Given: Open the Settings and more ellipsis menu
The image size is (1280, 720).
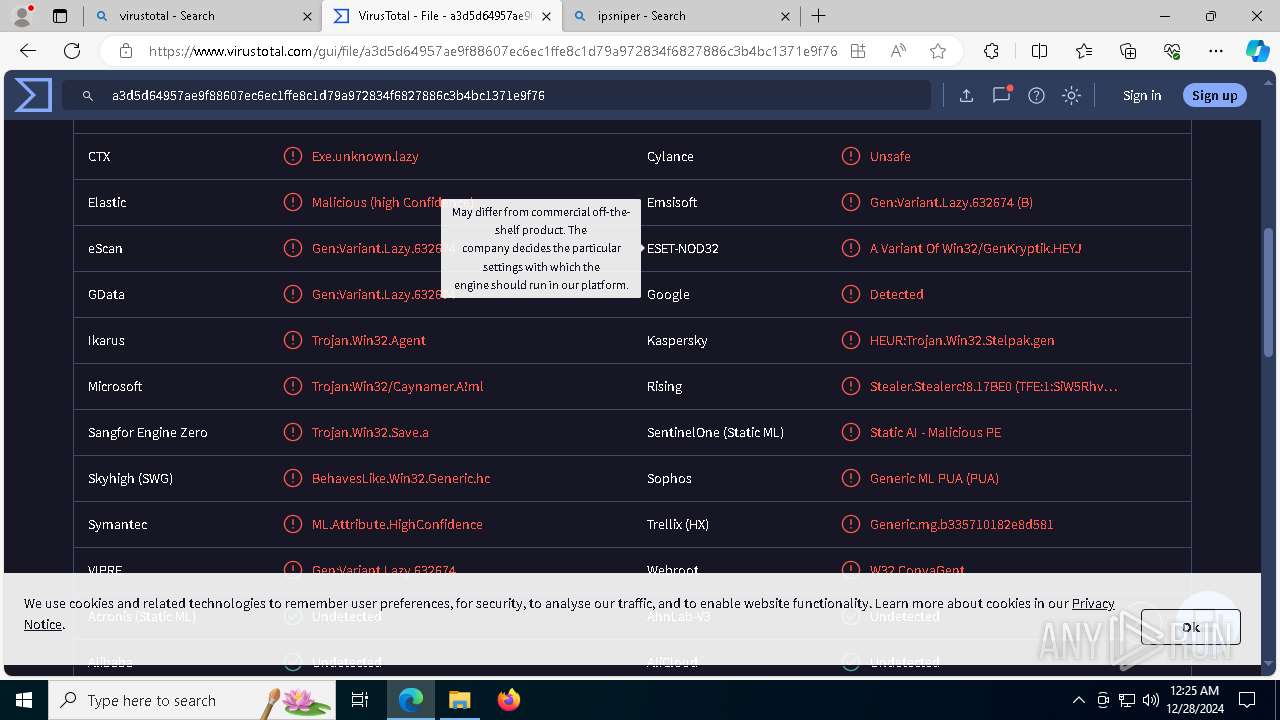Looking at the screenshot, I should (x=1216, y=51).
